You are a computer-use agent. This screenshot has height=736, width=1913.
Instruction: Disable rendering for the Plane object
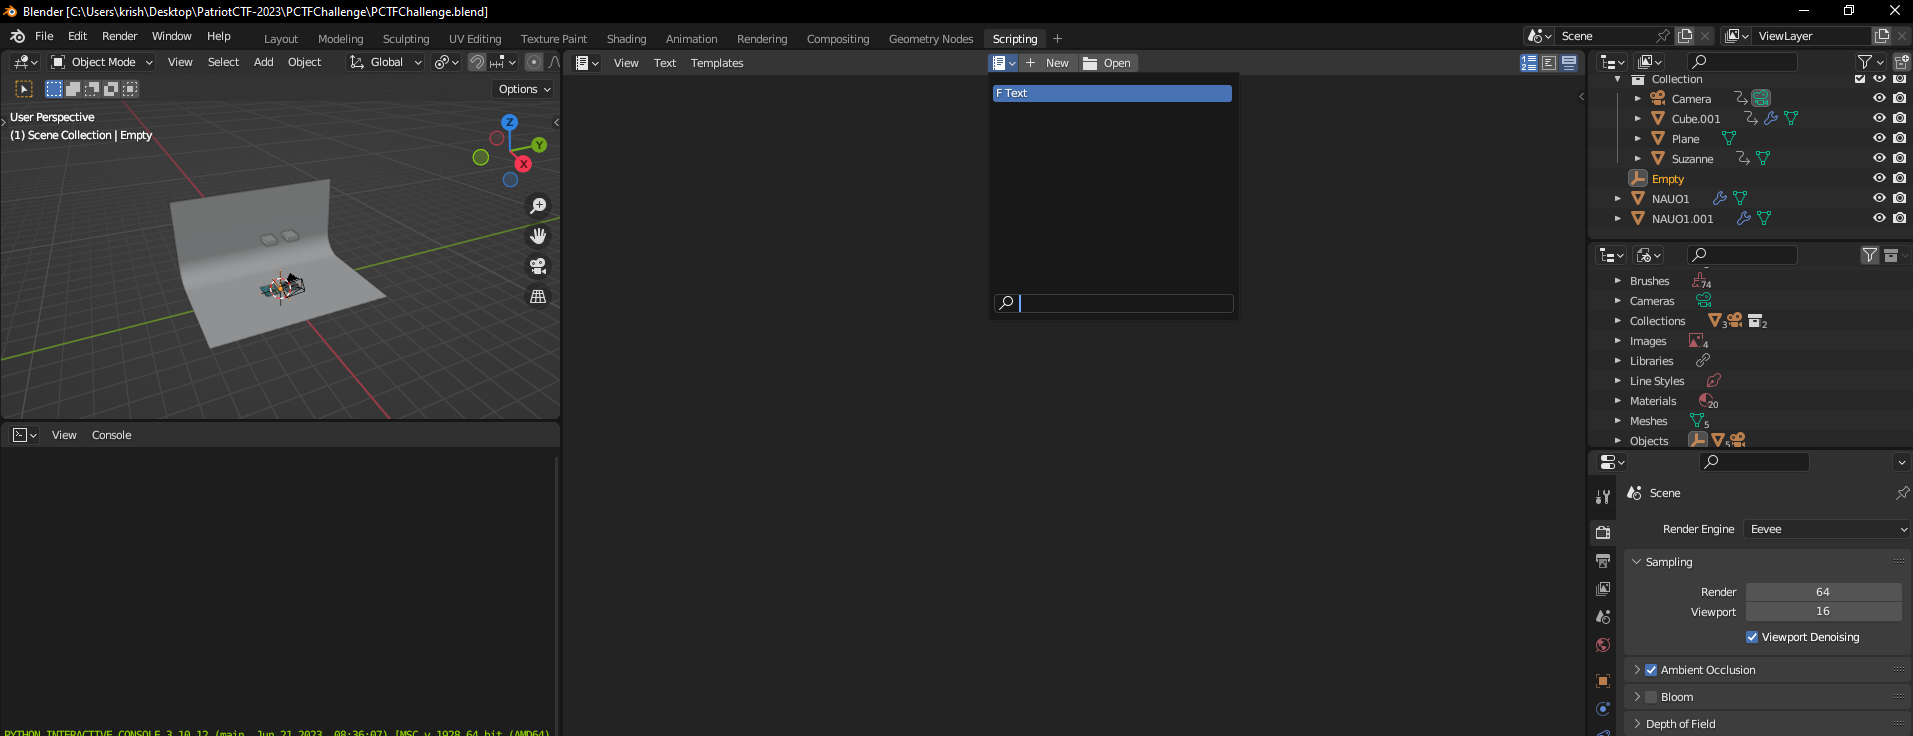[1899, 138]
